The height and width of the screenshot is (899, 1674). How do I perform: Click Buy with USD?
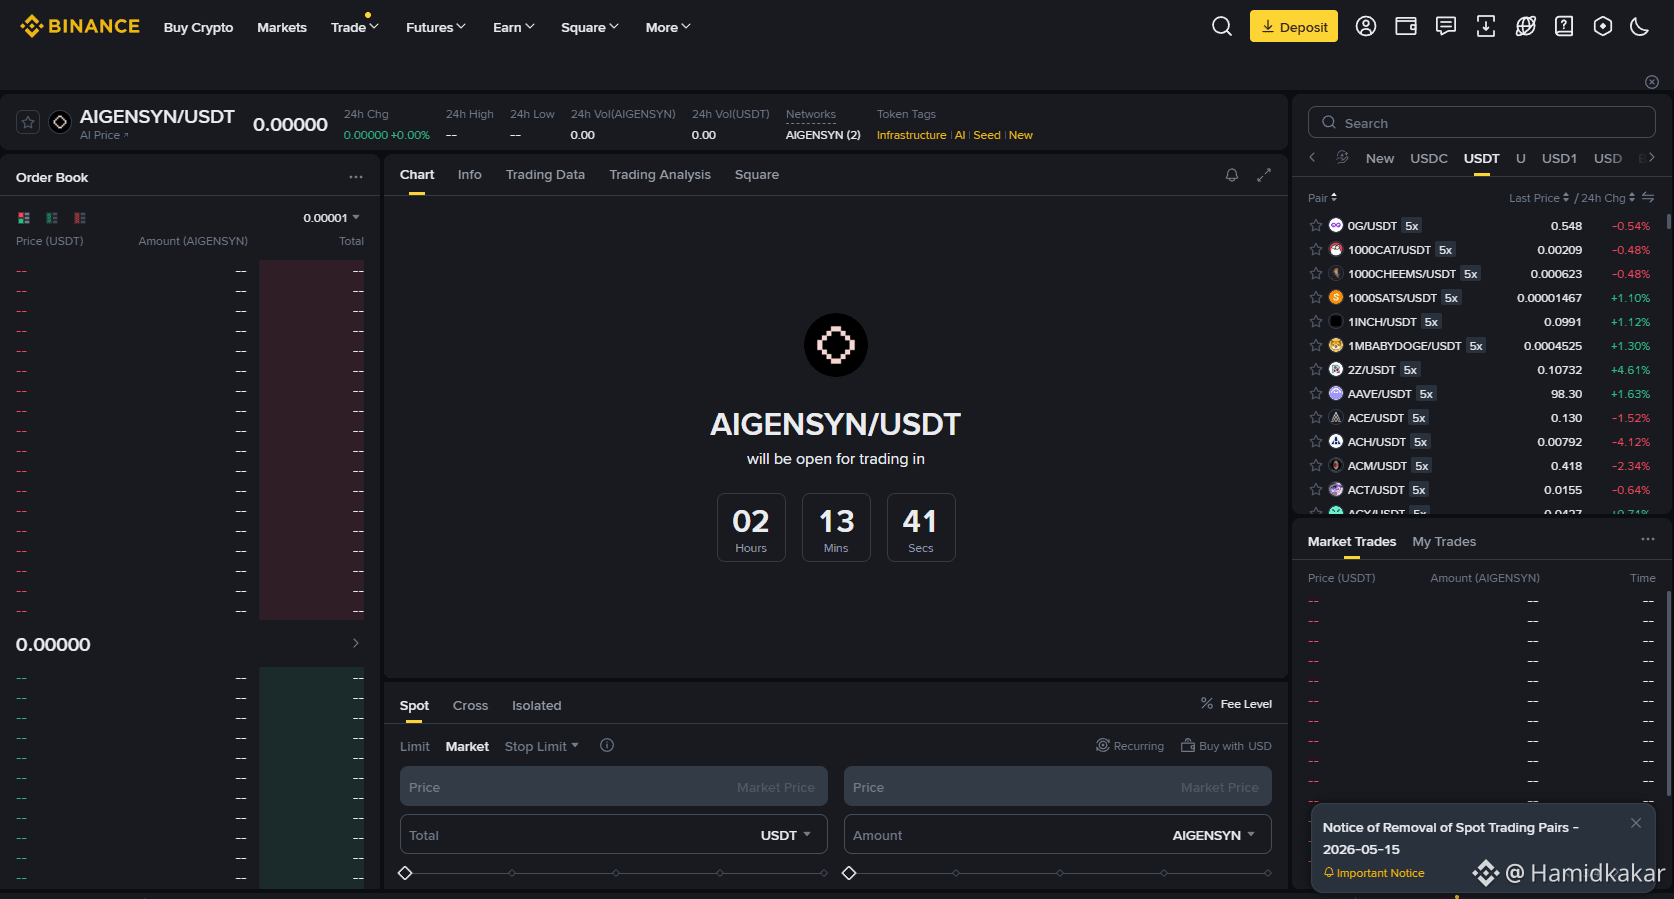click(1226, 746)
